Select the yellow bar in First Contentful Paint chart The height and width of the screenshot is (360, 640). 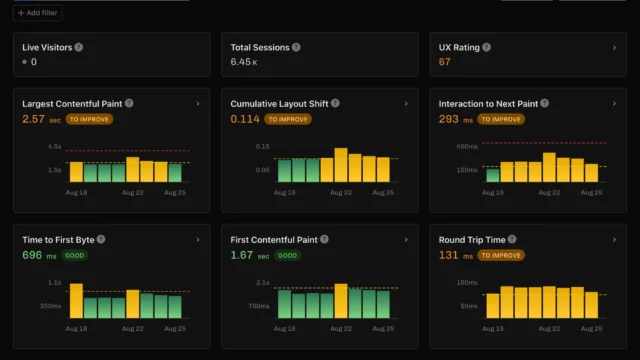point(341,301)
